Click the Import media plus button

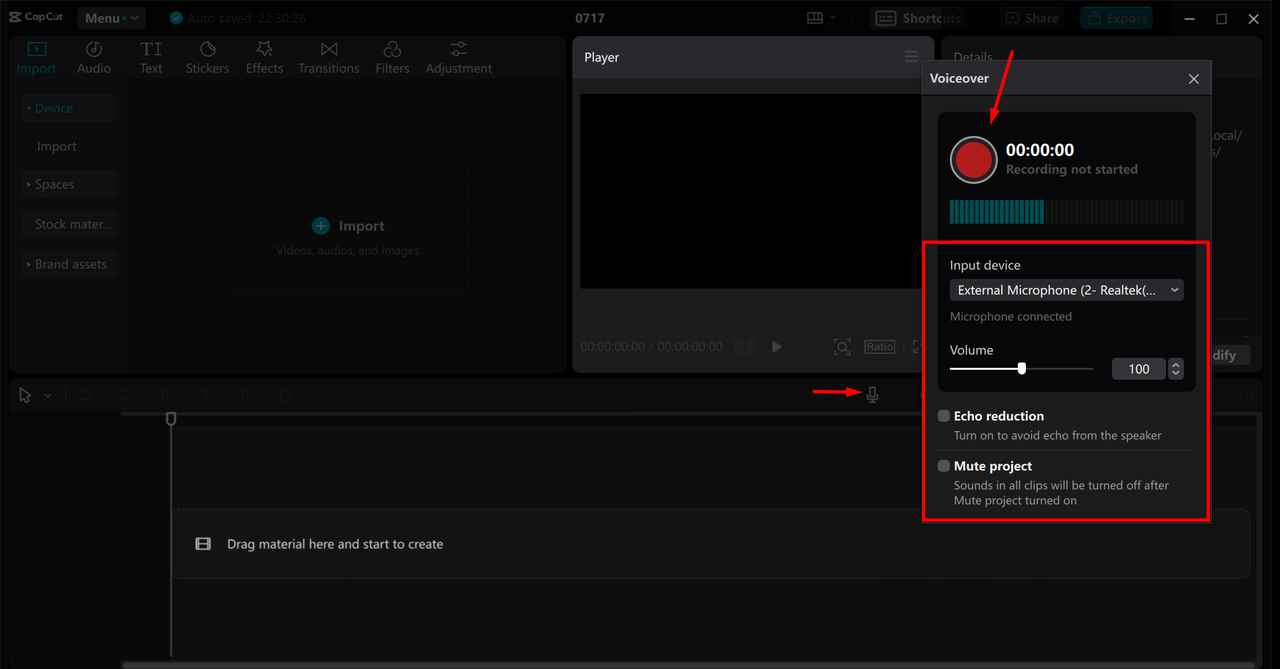point(320,226)
